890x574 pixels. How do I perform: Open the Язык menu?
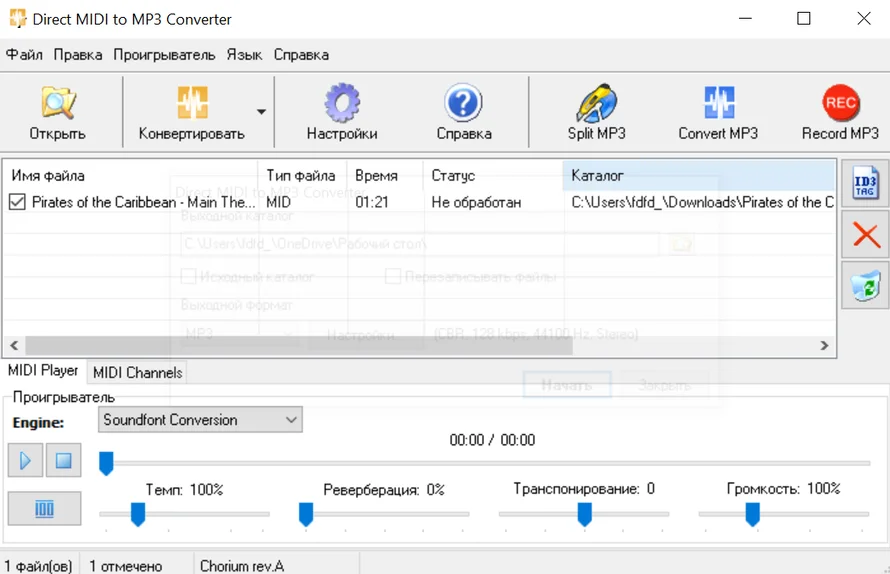(x=244, y=55)
